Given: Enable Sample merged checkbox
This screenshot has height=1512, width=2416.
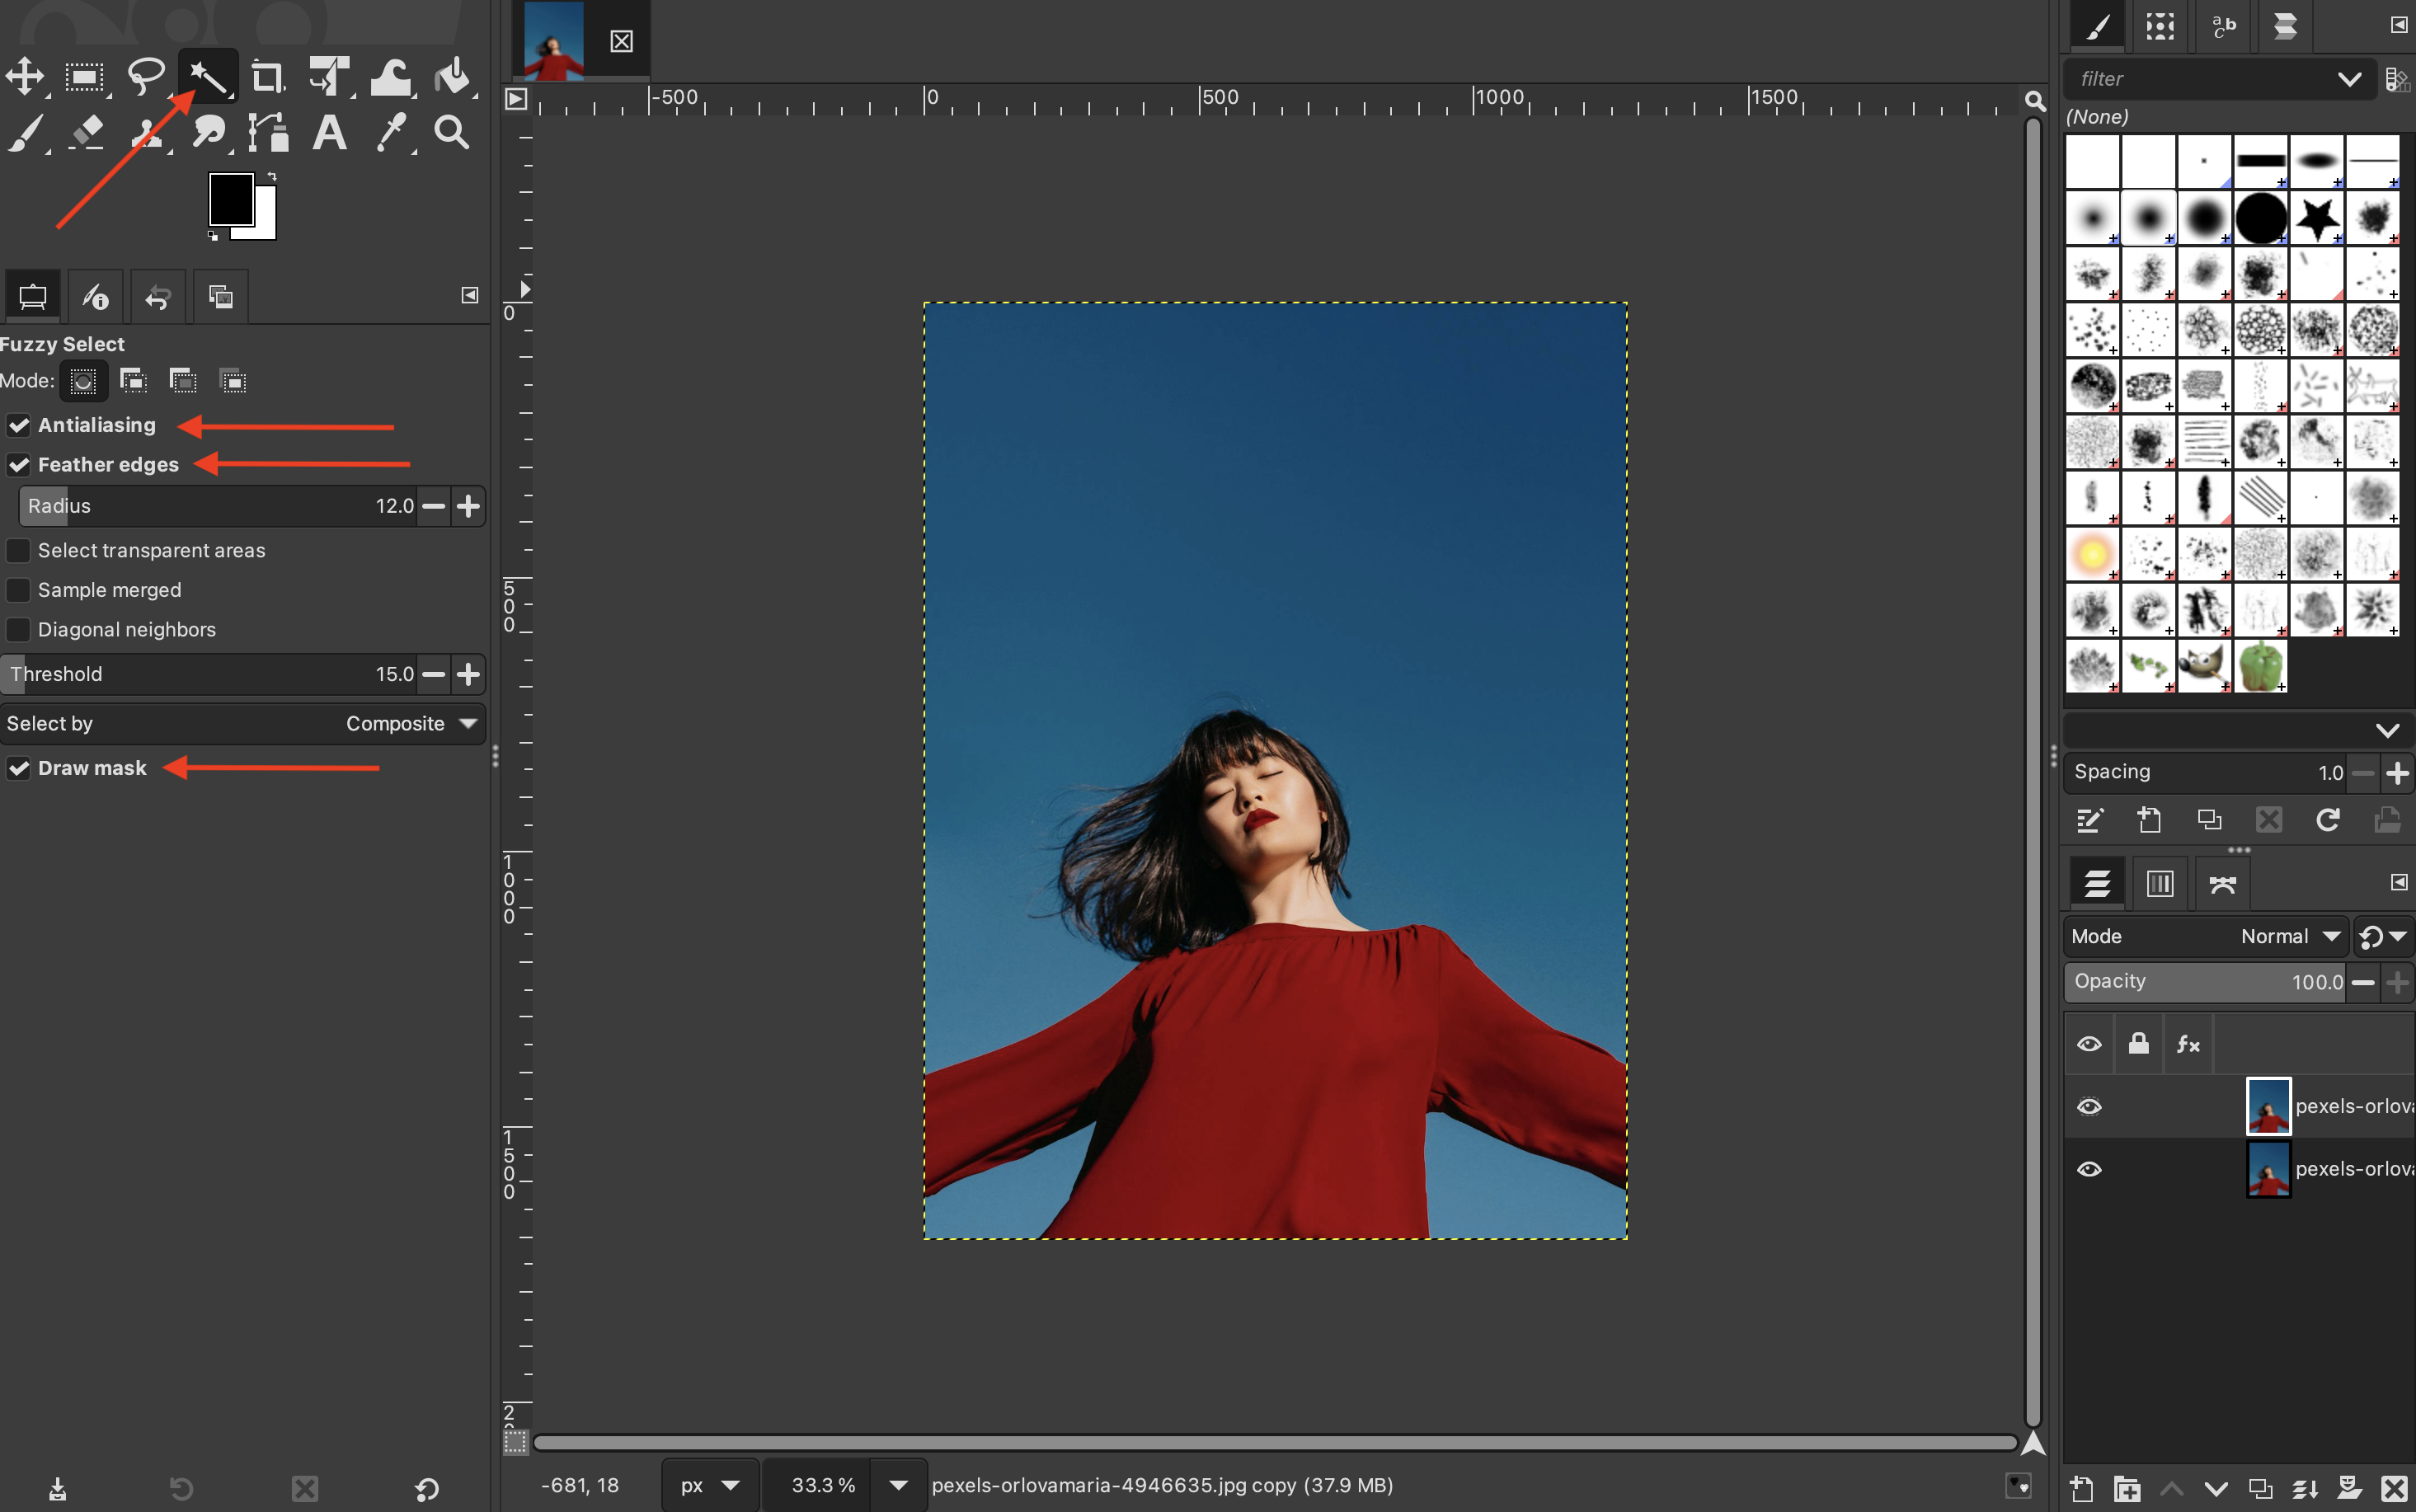Looking at the screenshot, I should pyautogui.click(x=19, y=590).
